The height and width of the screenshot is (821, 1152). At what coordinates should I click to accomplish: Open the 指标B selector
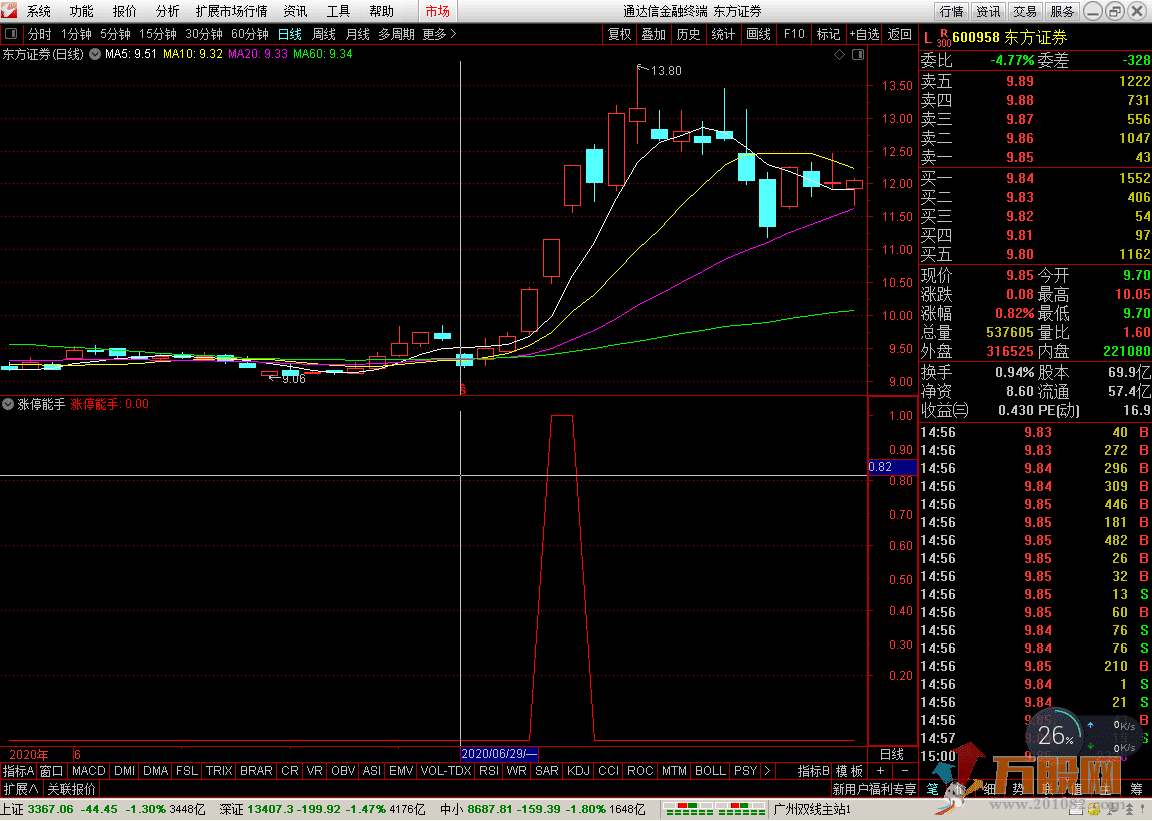pos(813,770)
